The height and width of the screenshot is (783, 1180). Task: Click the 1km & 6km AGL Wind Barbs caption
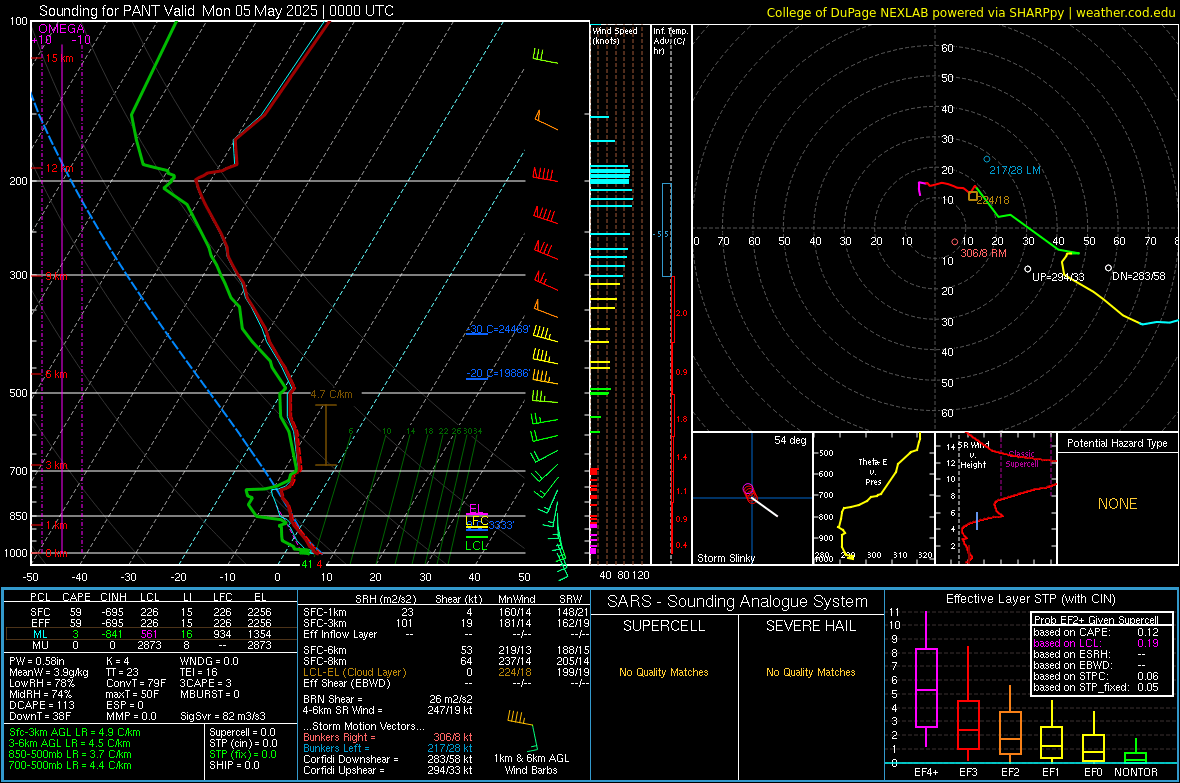coord(531,764)
